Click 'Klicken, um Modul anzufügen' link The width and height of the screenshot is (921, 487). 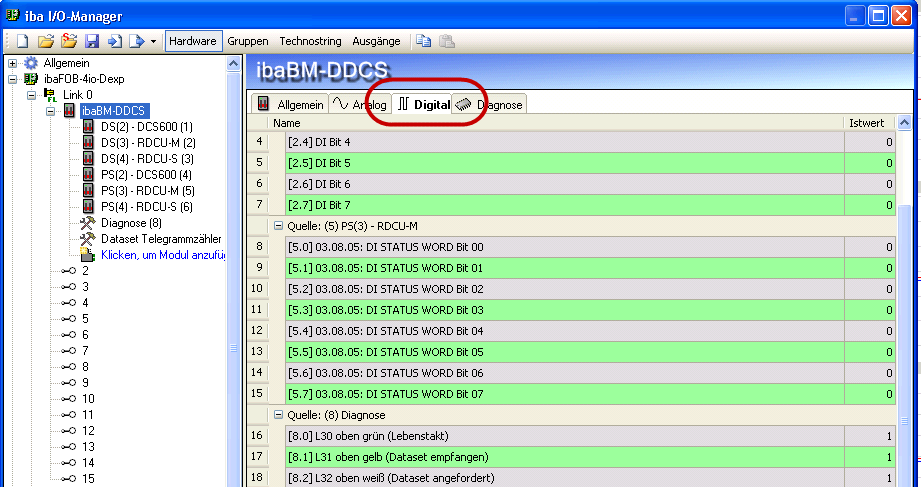tap(163, 255)
